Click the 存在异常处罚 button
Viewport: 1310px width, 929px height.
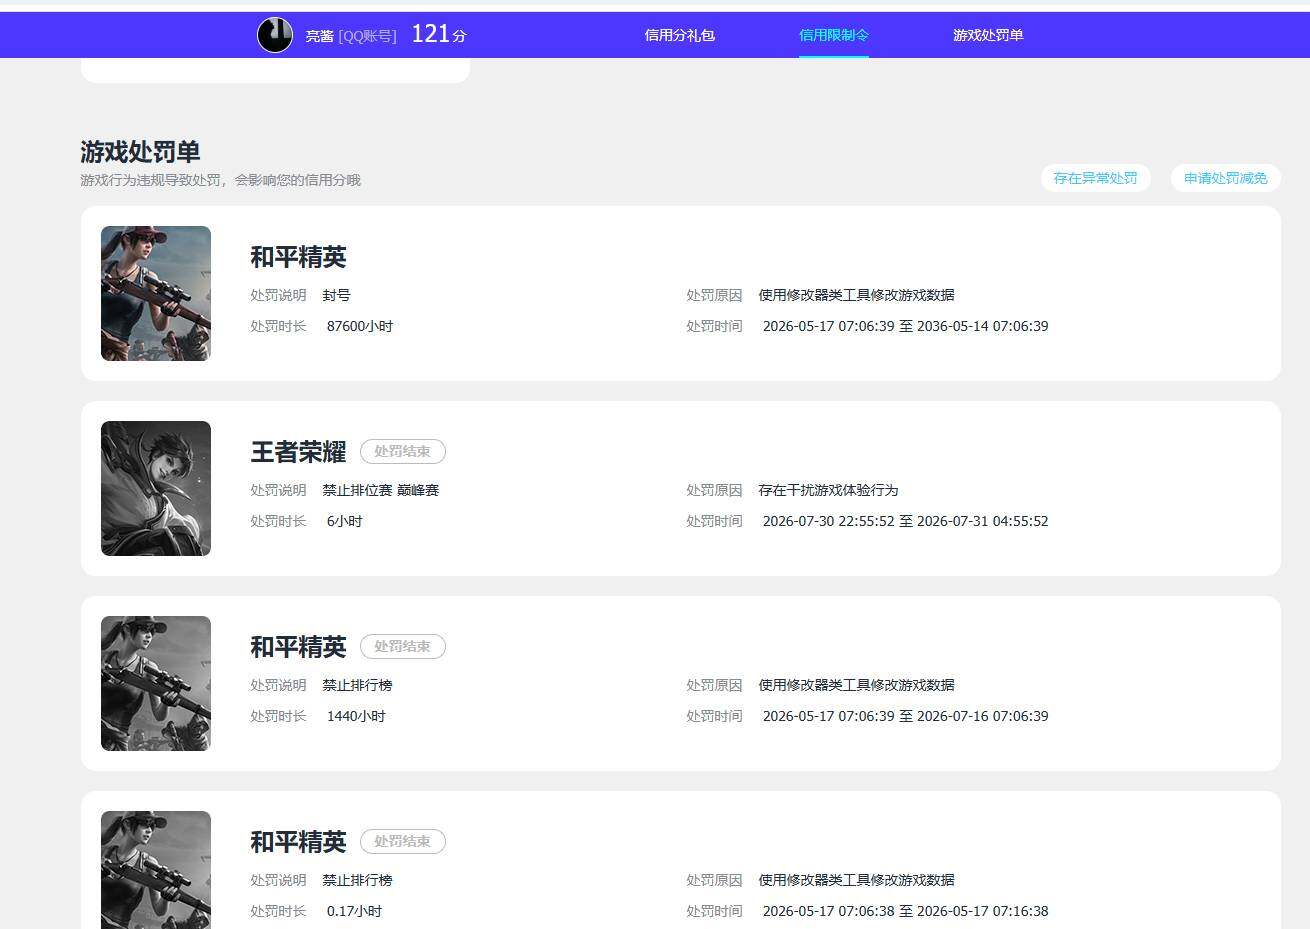pyautogui.click(x=1095, y=178)
